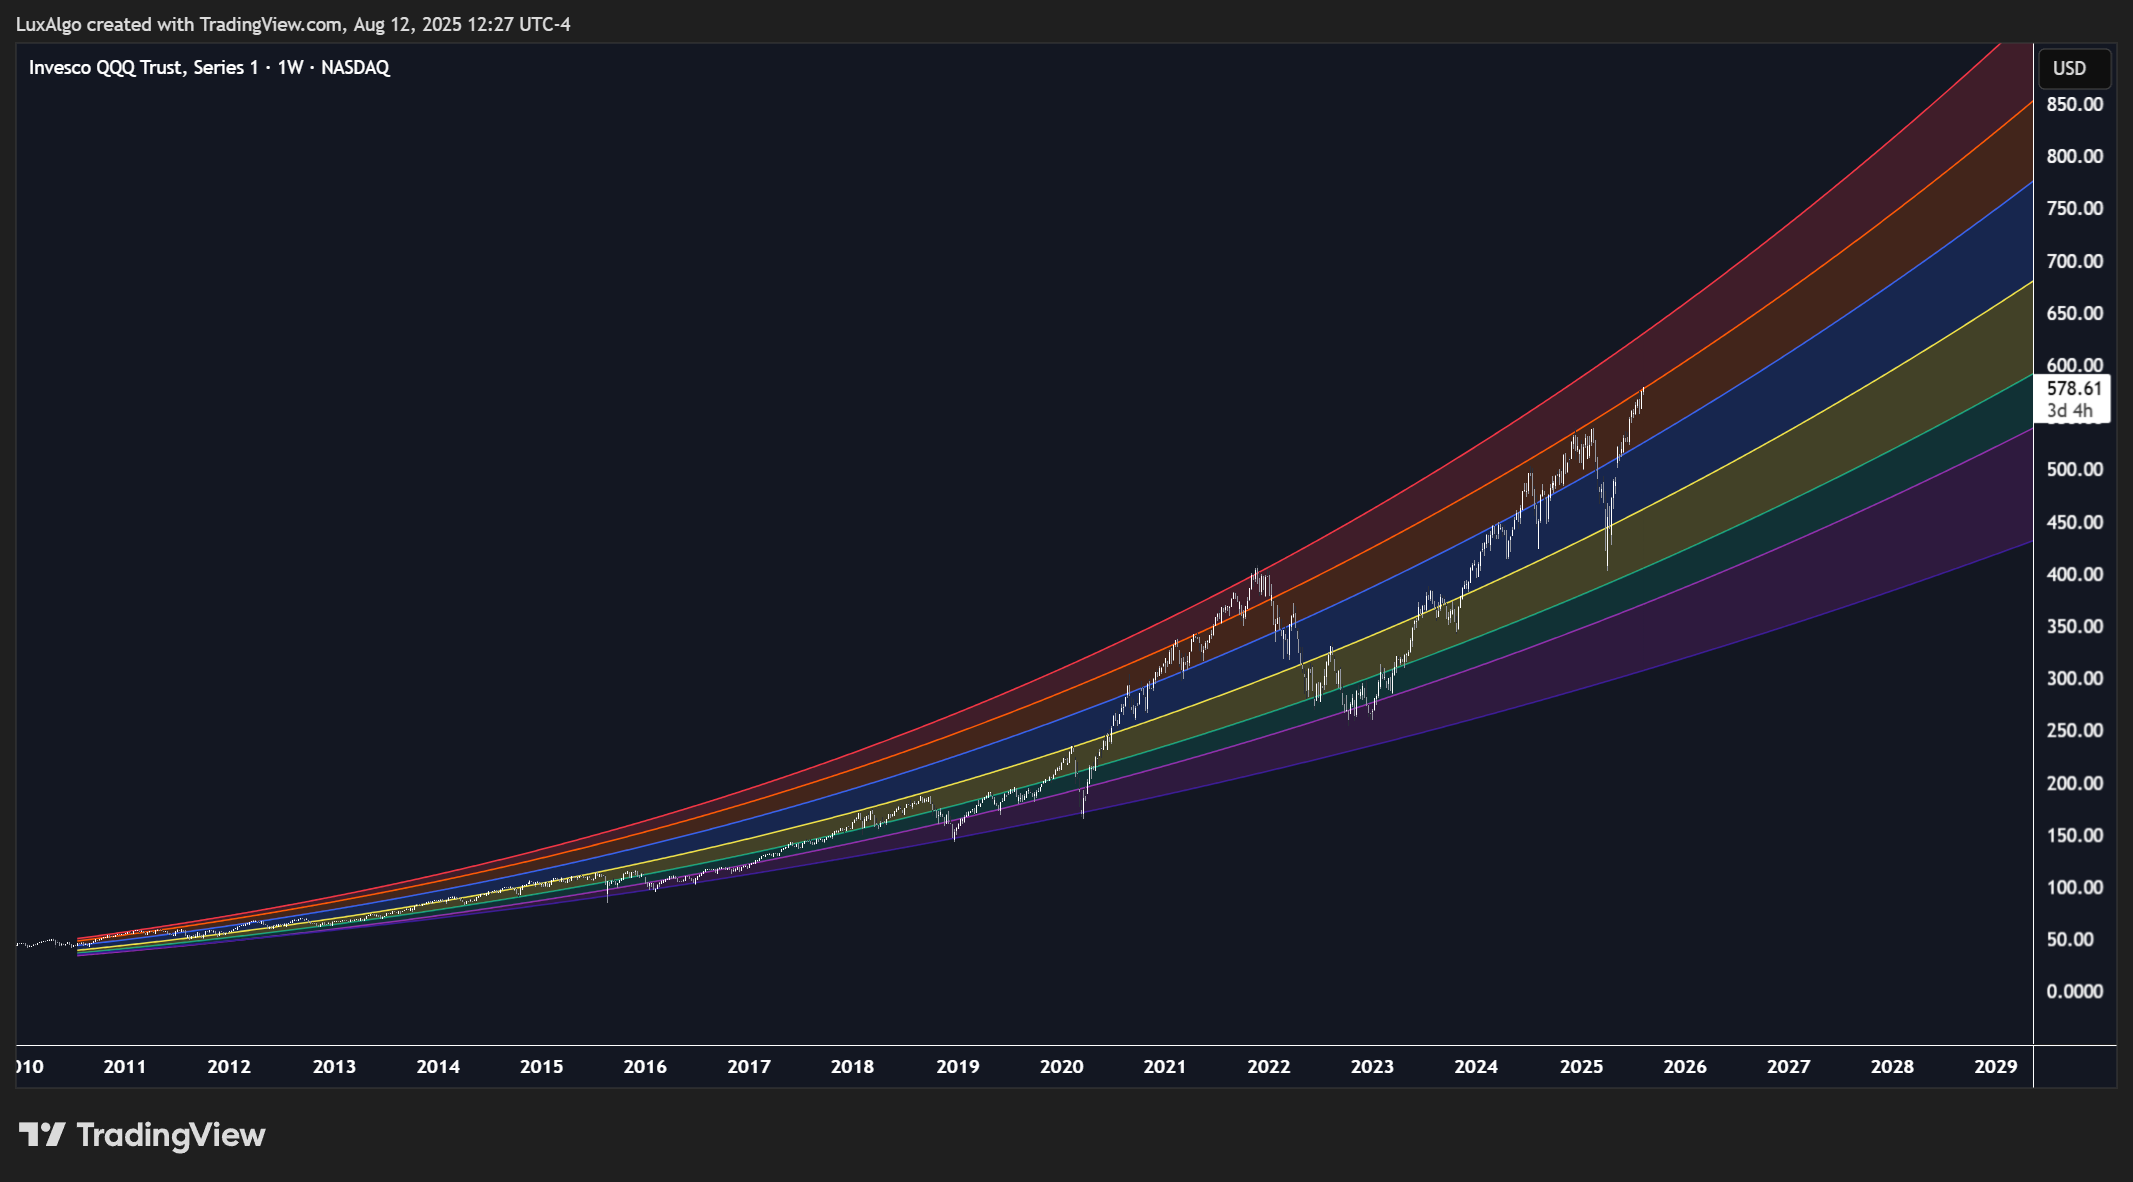The image size is (2133, 1182).
Task: Click the 500.00 price axis label
Action: tap(2074, 469)
